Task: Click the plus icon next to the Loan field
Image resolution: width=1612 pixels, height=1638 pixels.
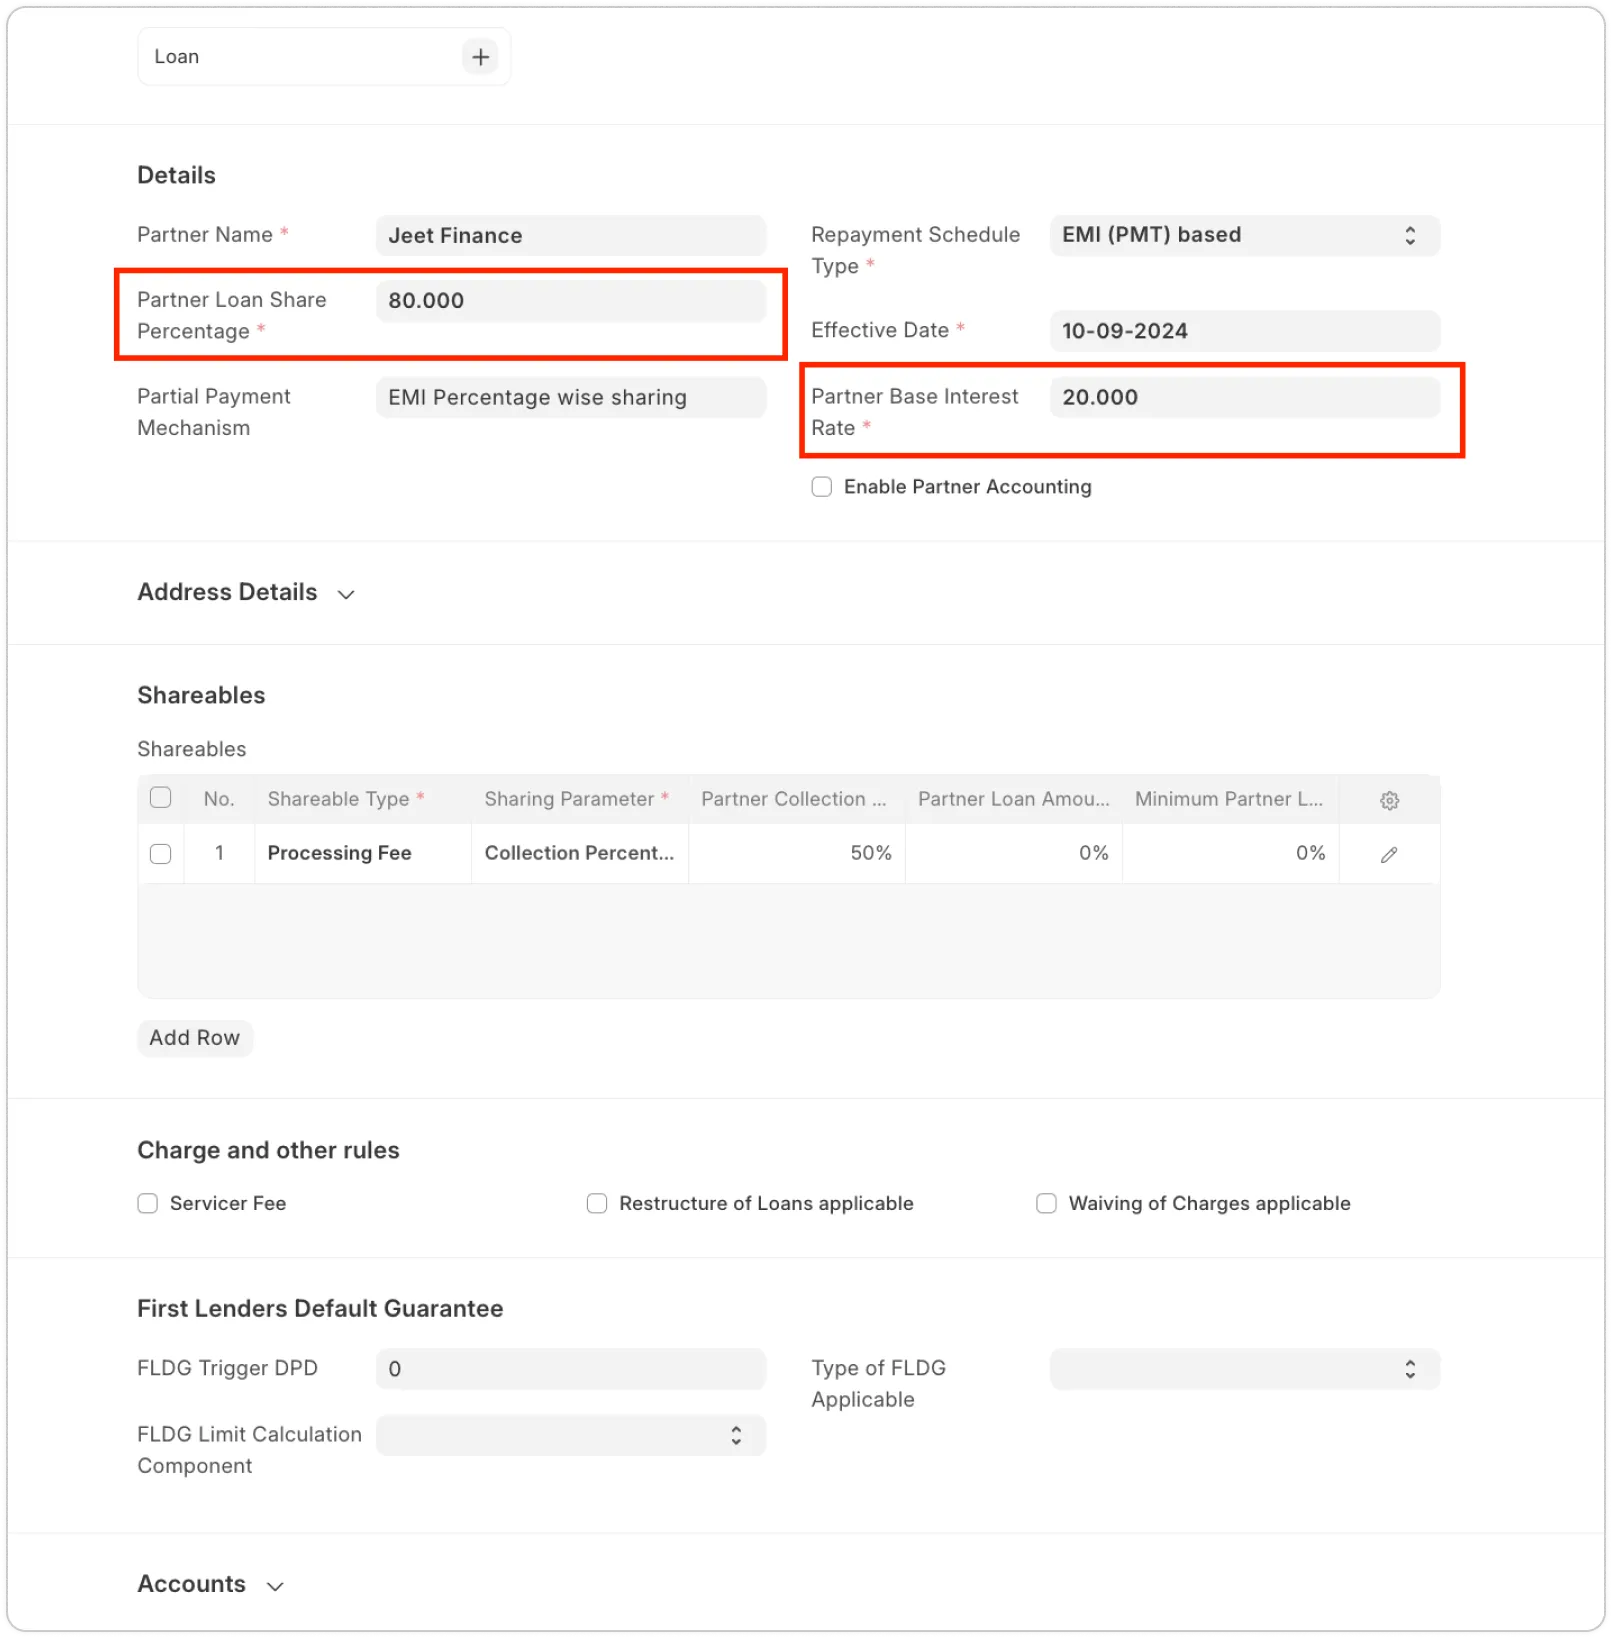Action: point(480,56)
